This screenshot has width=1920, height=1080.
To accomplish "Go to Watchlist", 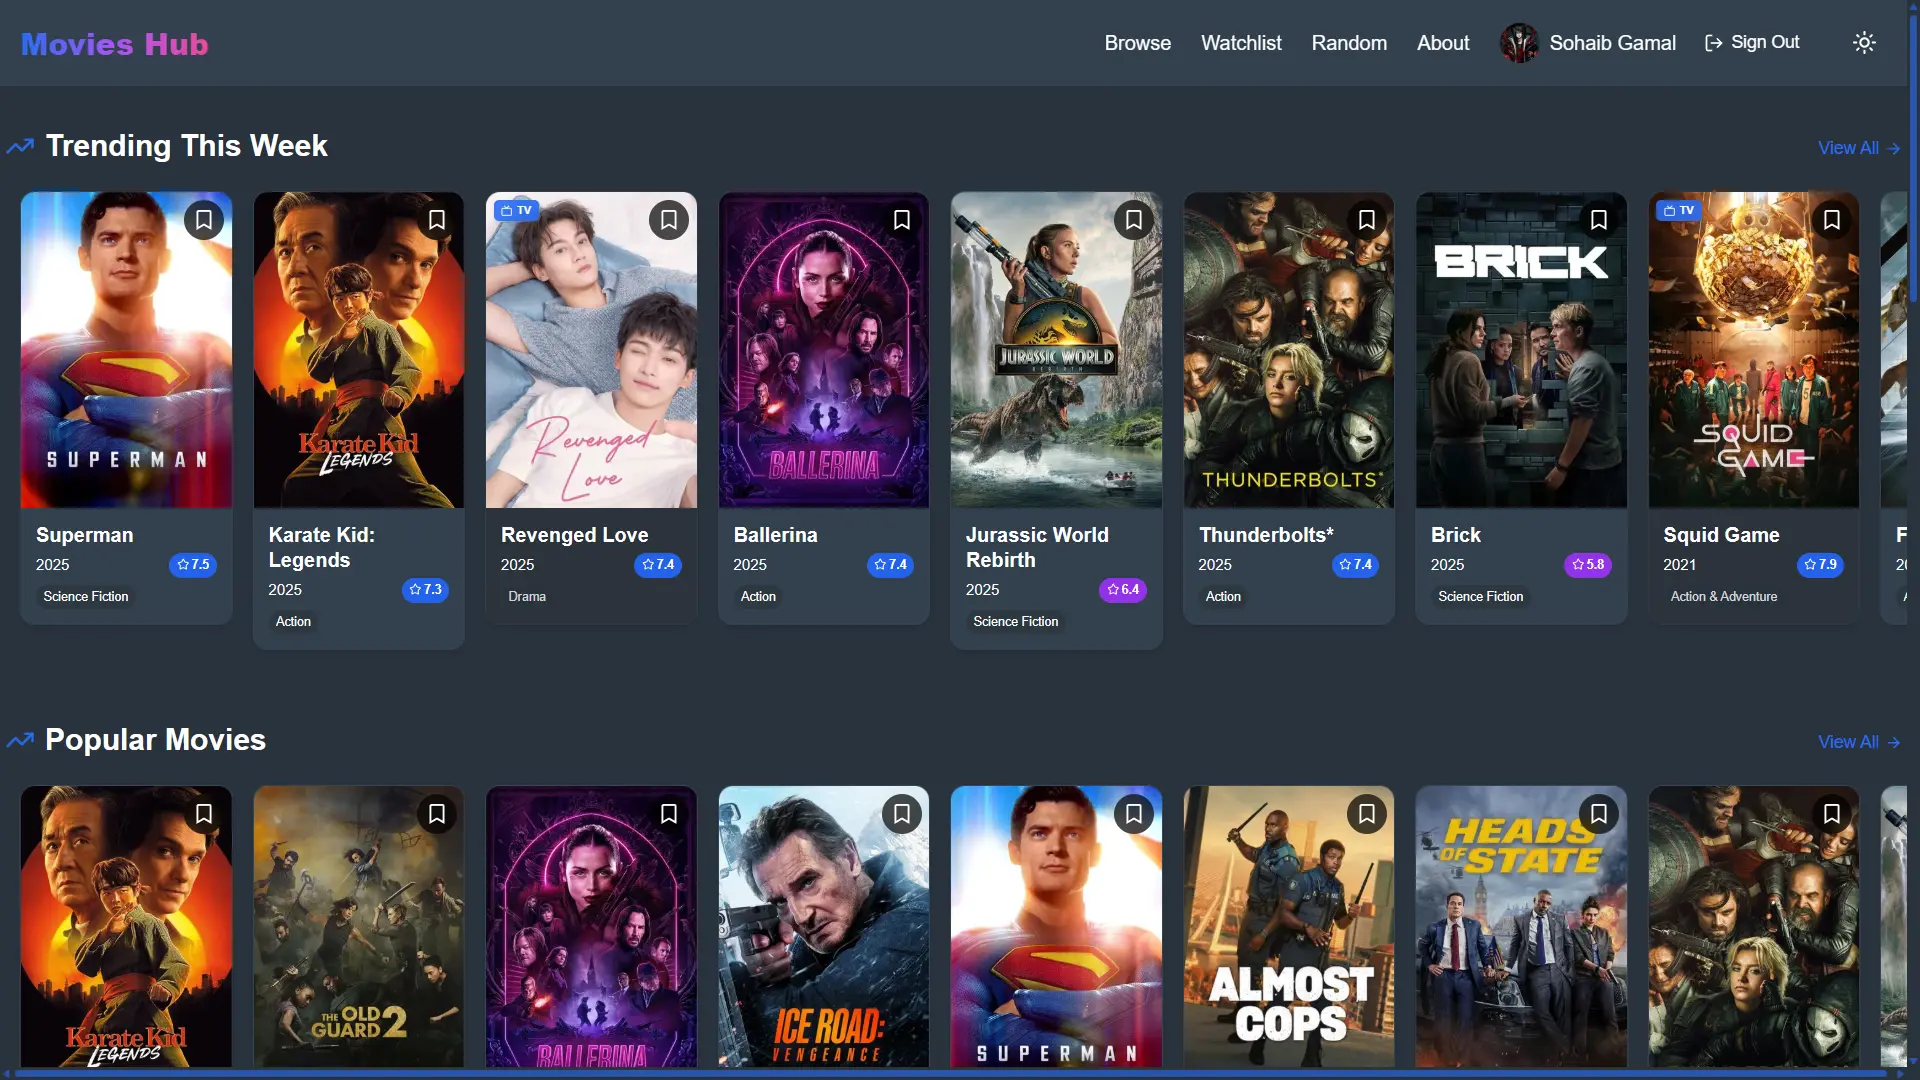I will tap(1241, 43).
